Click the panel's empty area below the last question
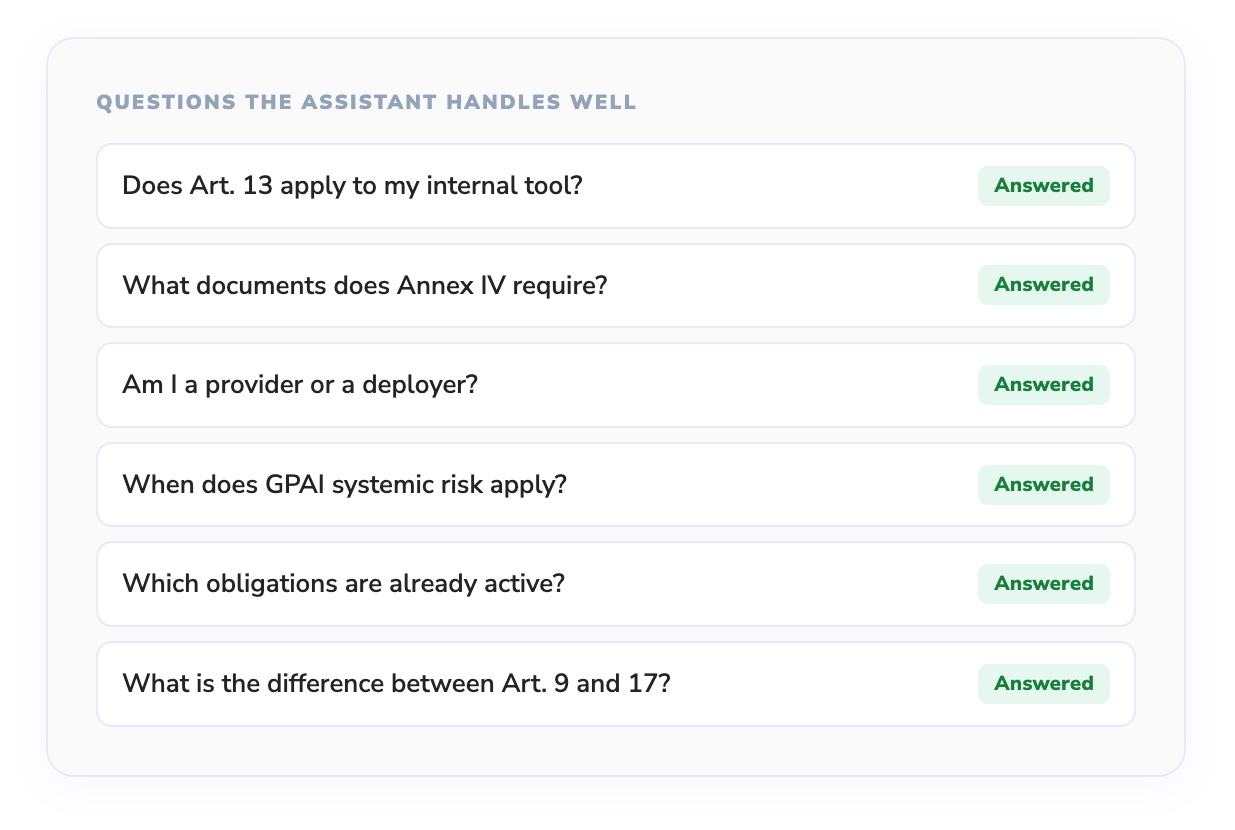Screen dimensions: 1235x830 coord(615,750)
